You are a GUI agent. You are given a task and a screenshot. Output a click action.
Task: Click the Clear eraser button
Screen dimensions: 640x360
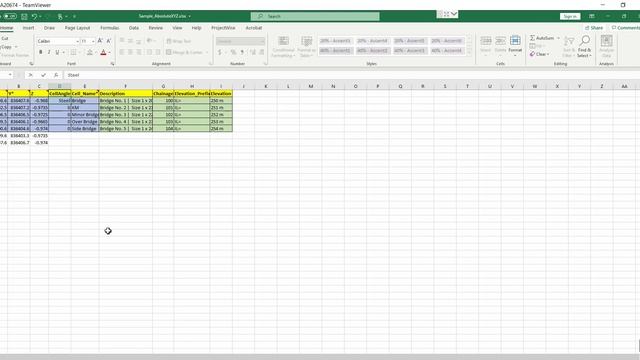click(539, 54)
